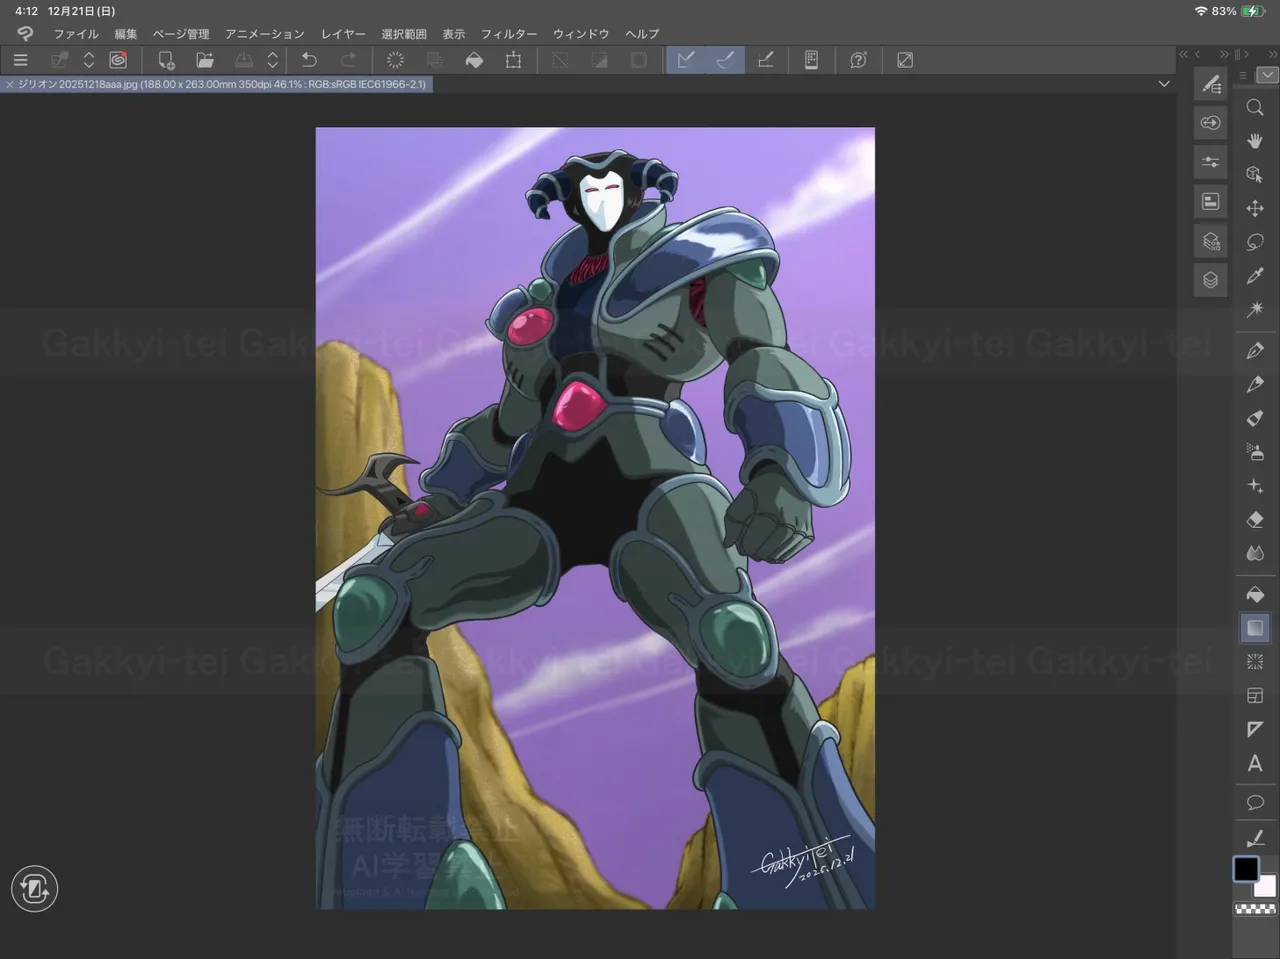Click the Scale/Rotate transform command
Image resolution: width=1280 pixels, height=959 pixels.
513,60
